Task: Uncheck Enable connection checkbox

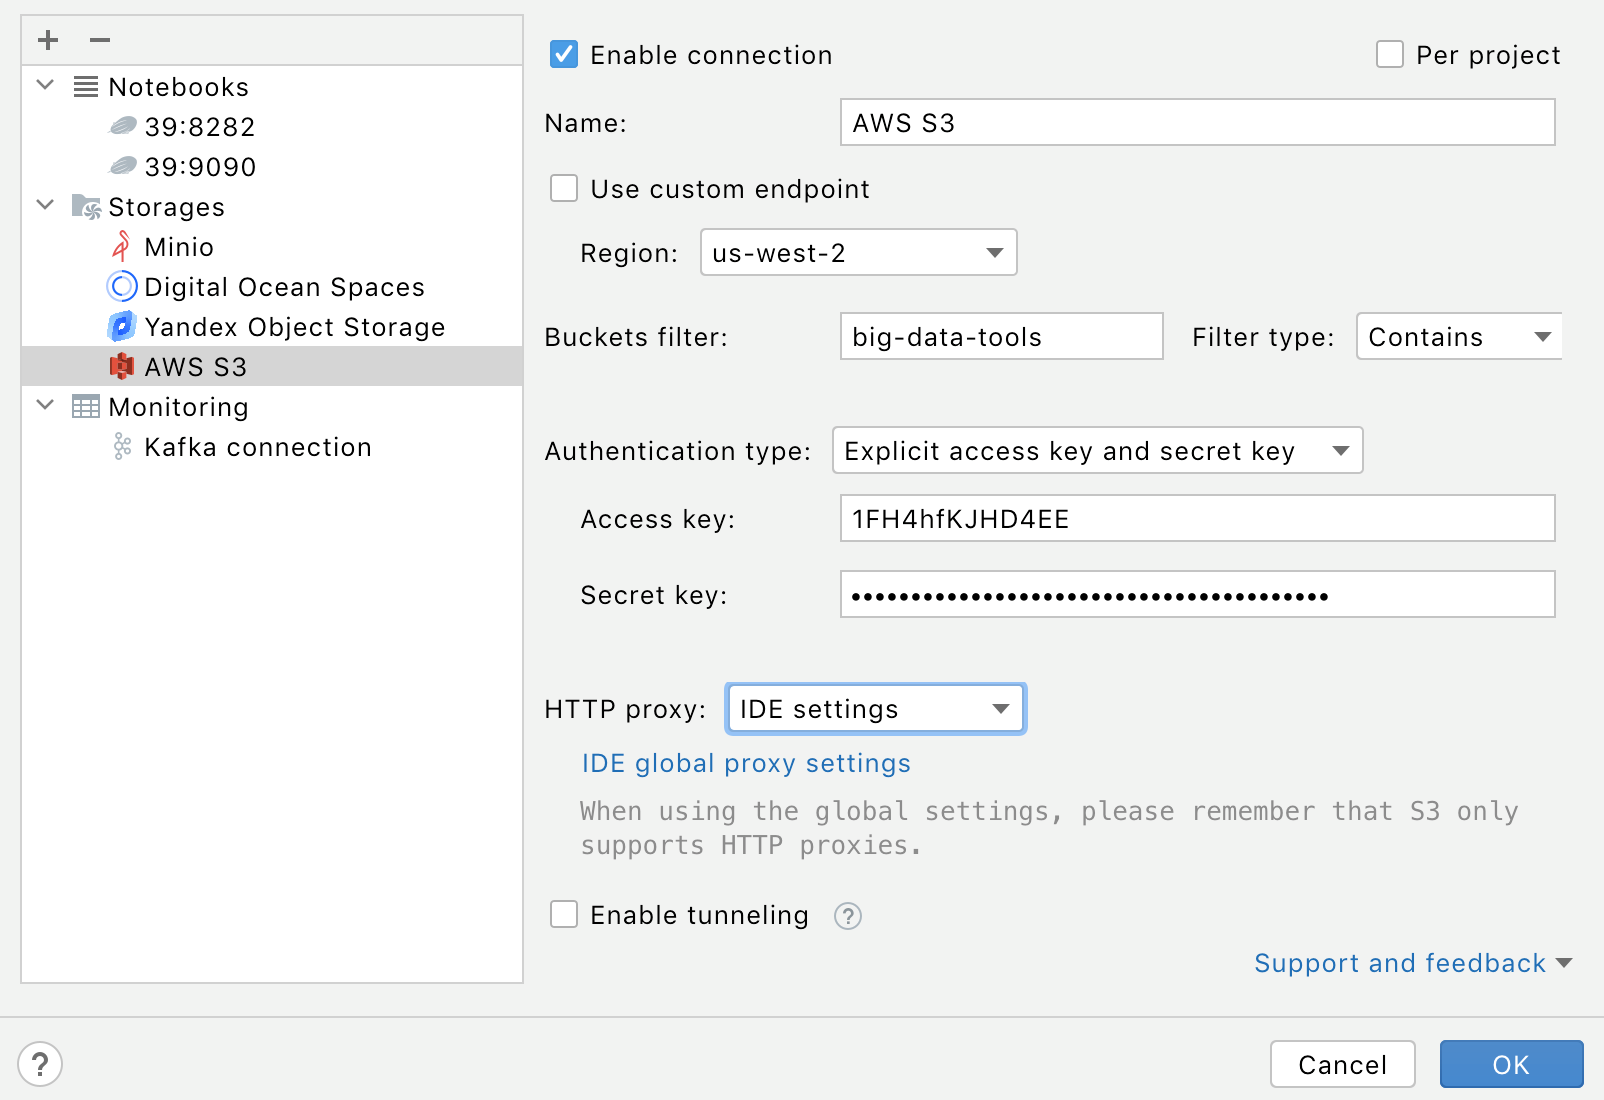Action: pyautogui.click(x=564, y=54)
